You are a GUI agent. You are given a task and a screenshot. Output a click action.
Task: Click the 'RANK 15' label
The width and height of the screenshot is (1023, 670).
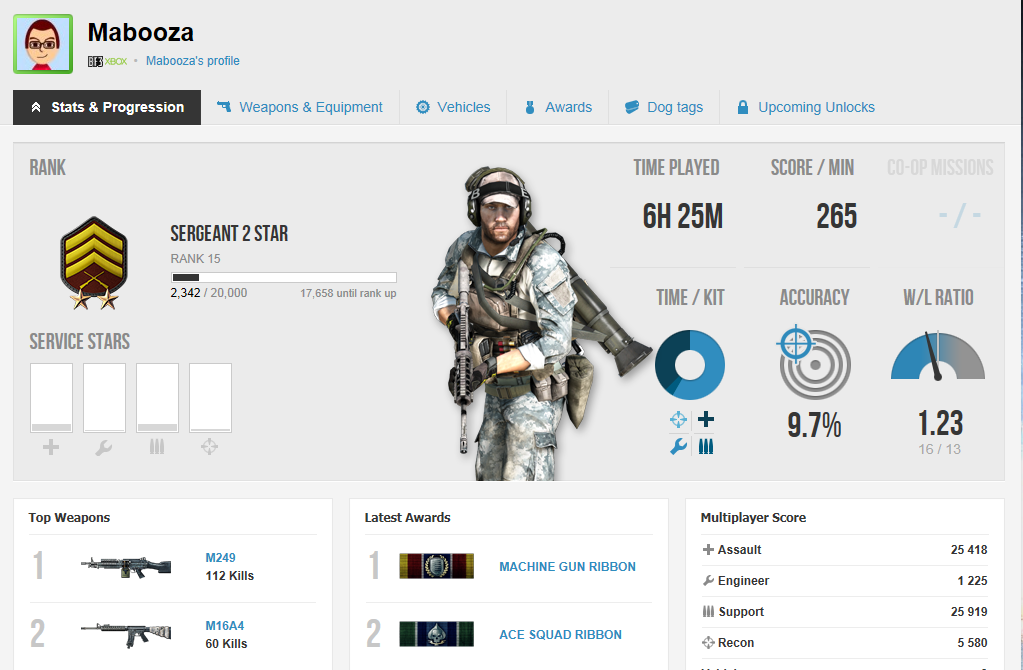pyautogui.click(x=195, y=258)
